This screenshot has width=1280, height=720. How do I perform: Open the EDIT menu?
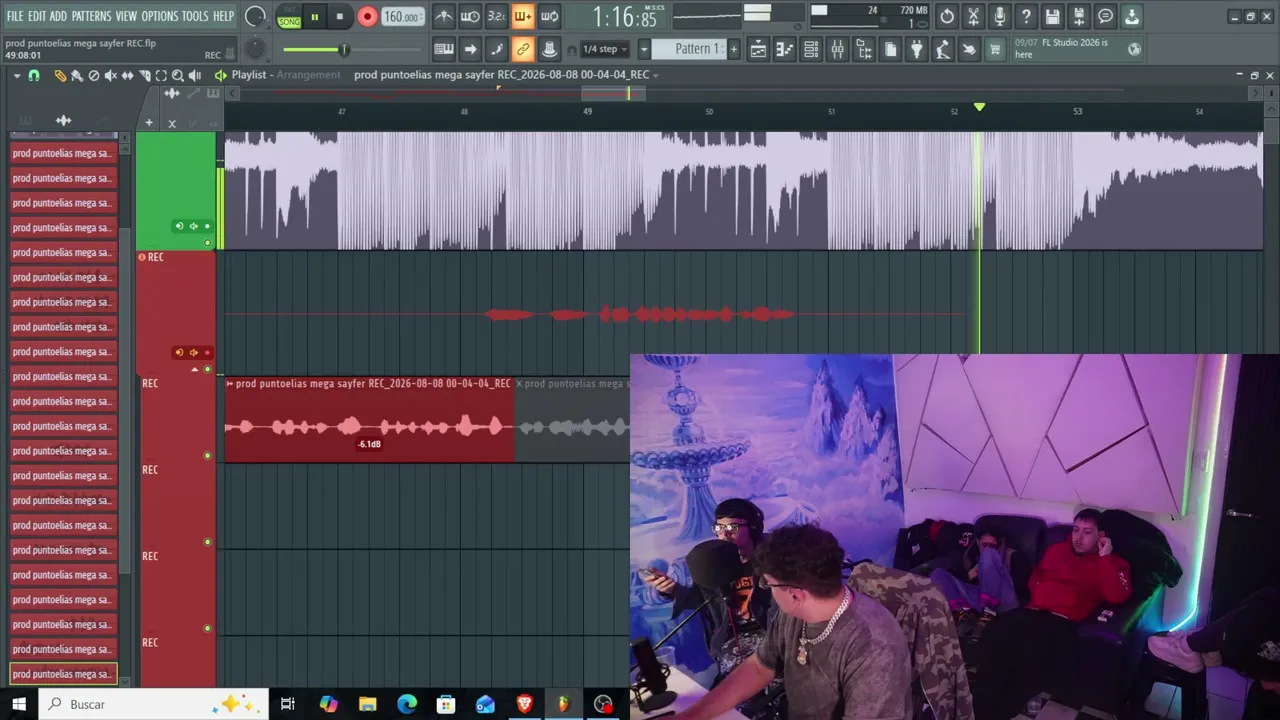(x=37, y=16)
